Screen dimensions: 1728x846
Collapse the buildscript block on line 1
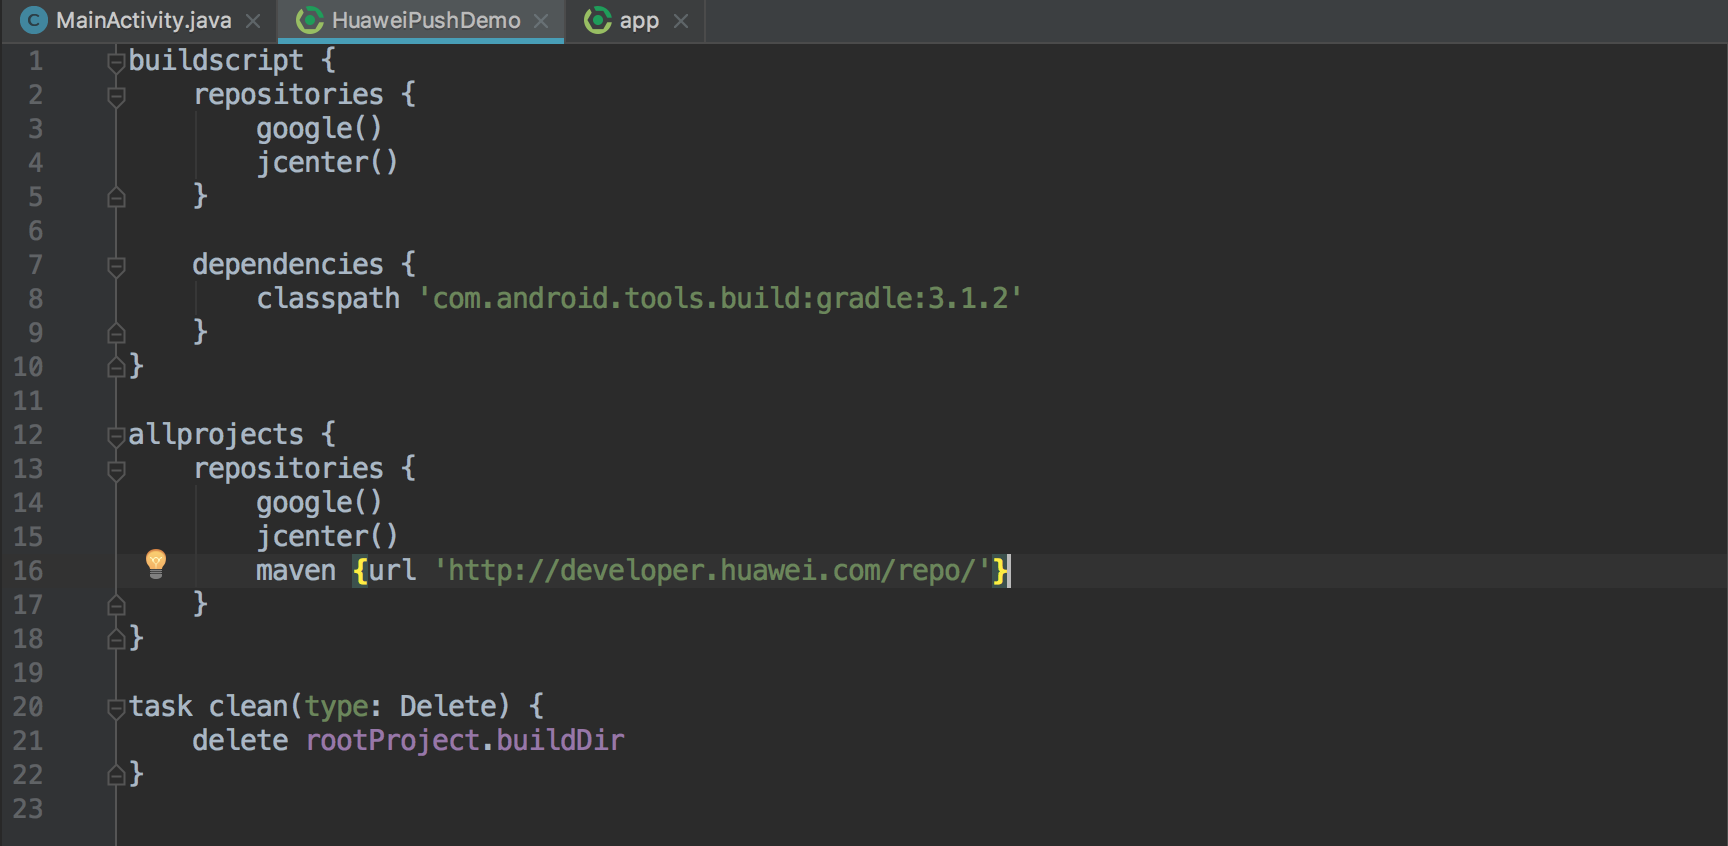point(116,62)
